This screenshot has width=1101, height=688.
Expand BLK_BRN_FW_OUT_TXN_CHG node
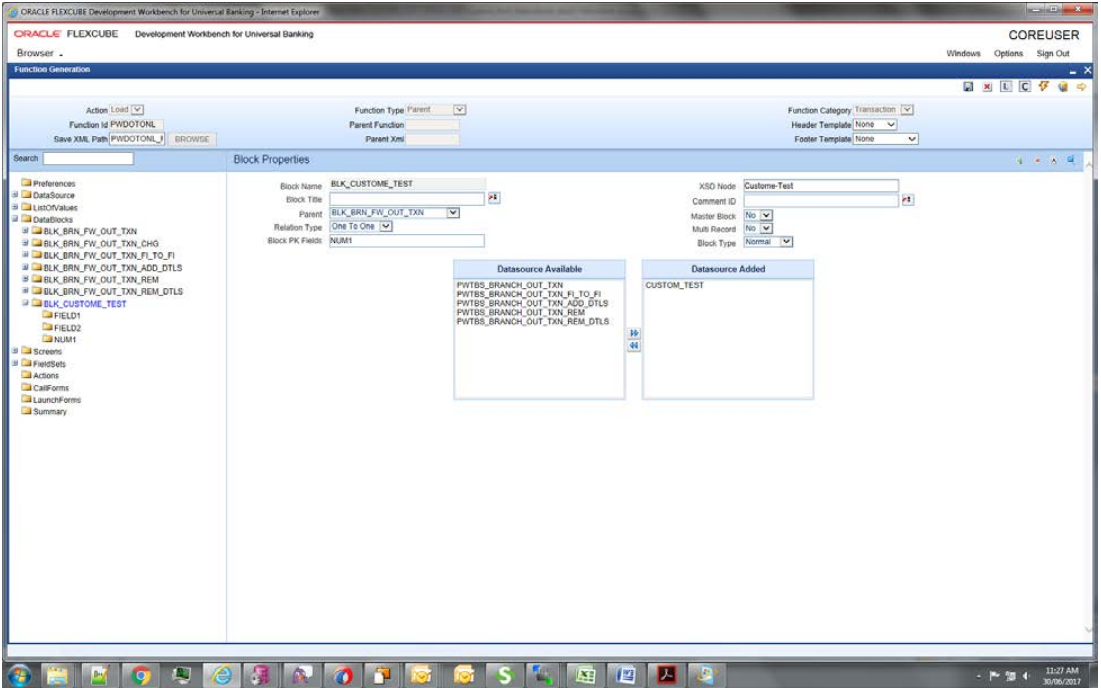click(x=25, y=242)
